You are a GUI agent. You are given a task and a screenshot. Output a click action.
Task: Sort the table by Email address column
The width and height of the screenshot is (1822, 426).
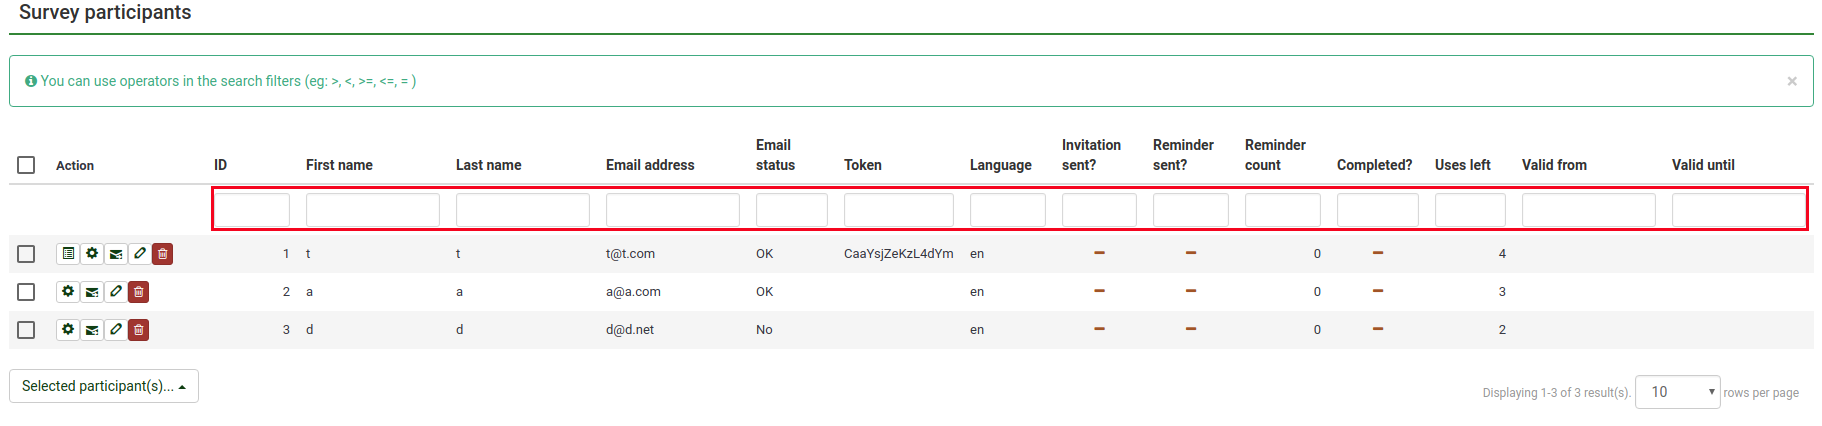(650, 165)
